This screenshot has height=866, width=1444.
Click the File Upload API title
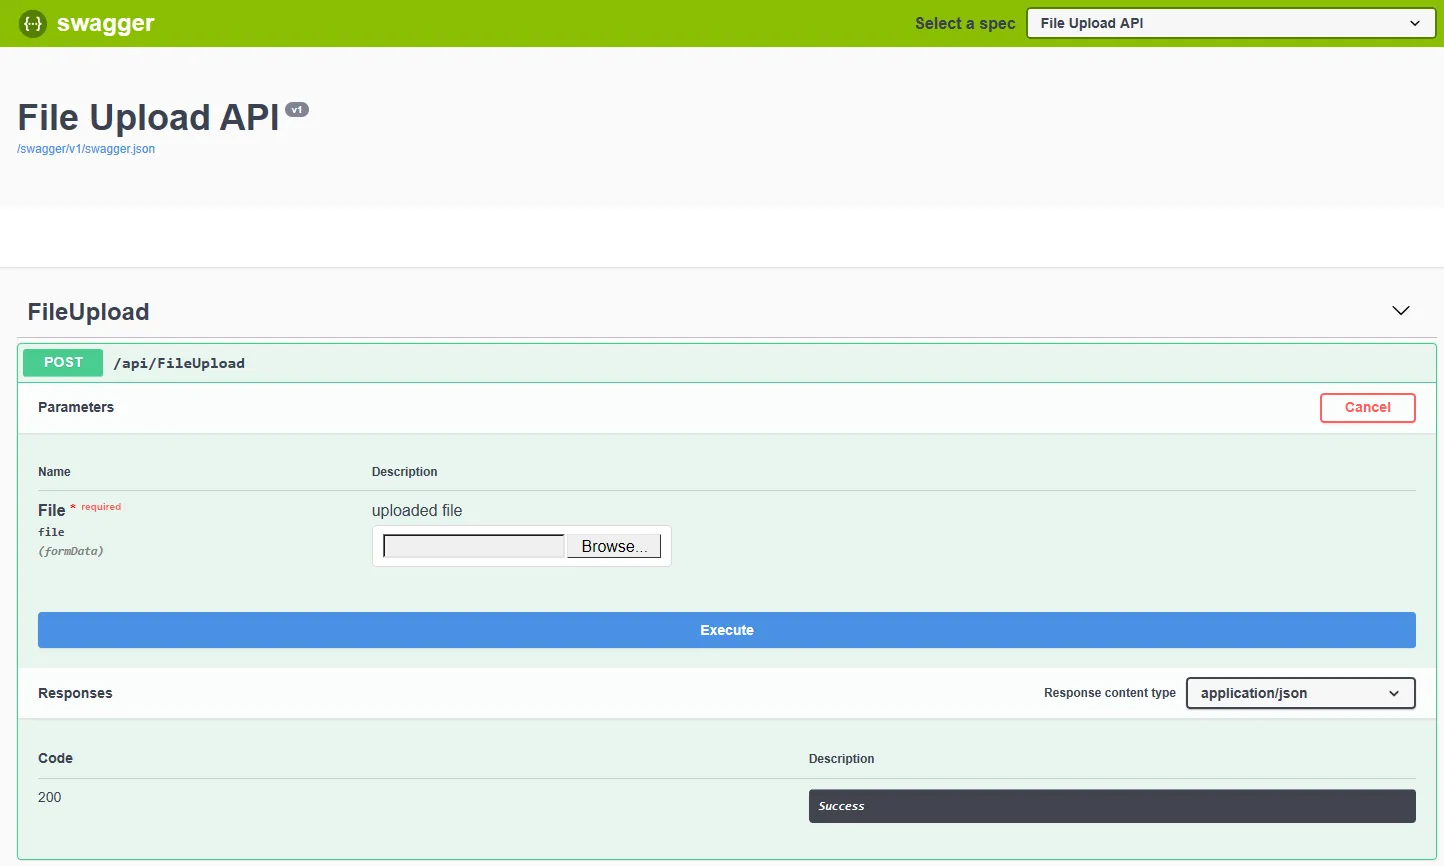(149, 118)
